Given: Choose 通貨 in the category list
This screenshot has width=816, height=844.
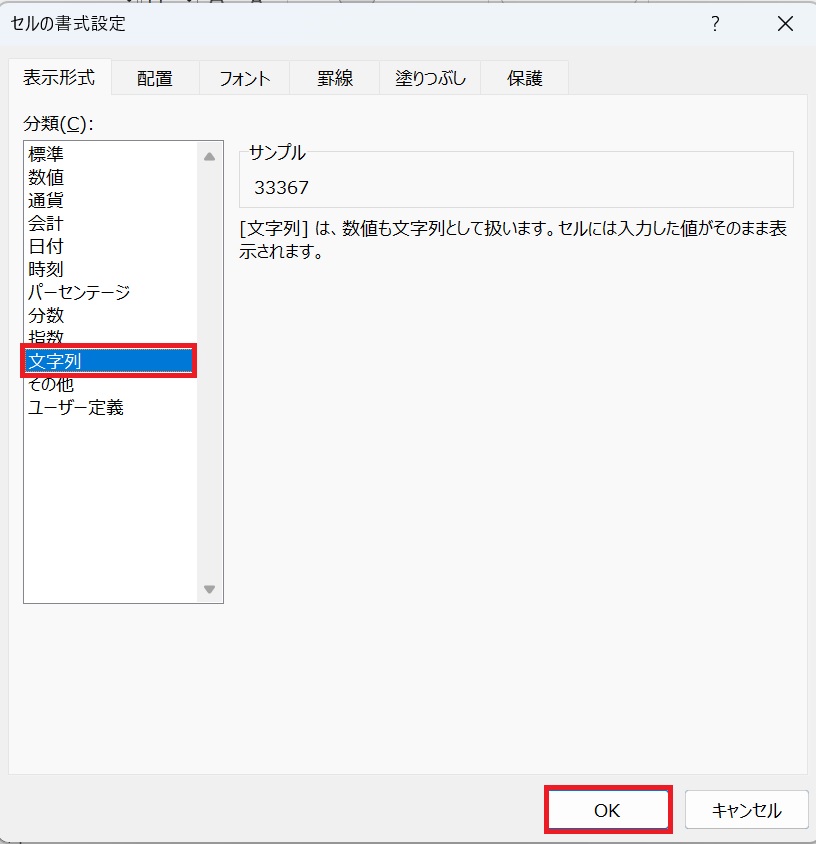Looking at the screenshot, I should tap(111, 200).
